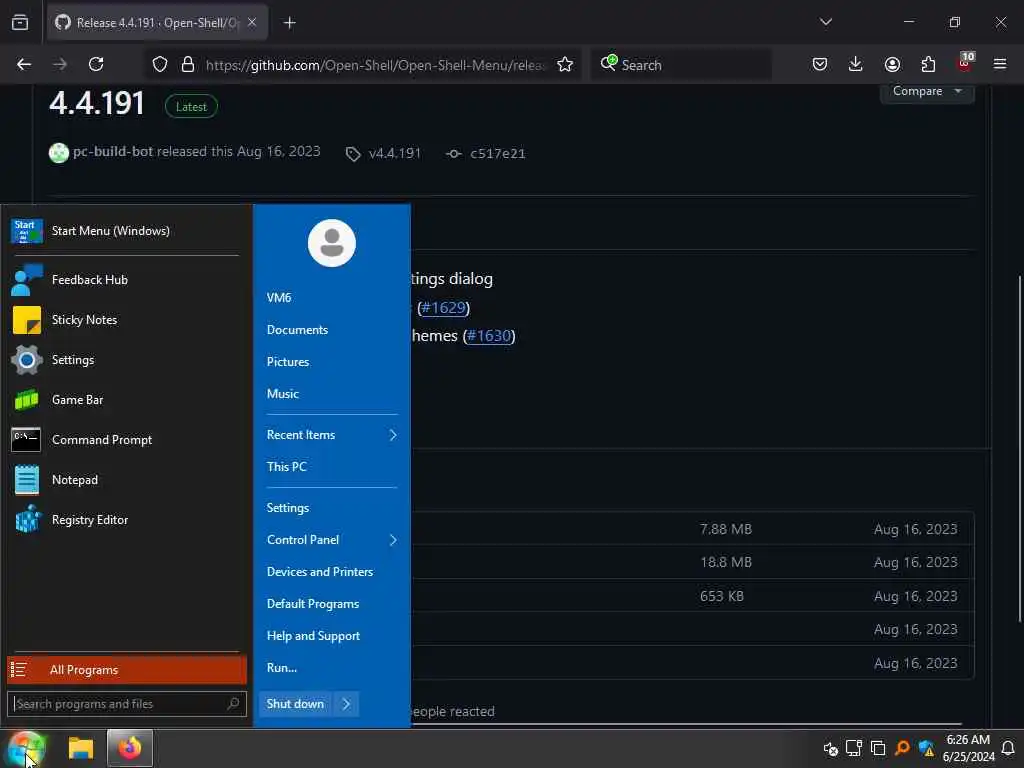Click the extension icon with 10 badge
1024x768 pixels.
pyautogui.click(x=965, y=62)
